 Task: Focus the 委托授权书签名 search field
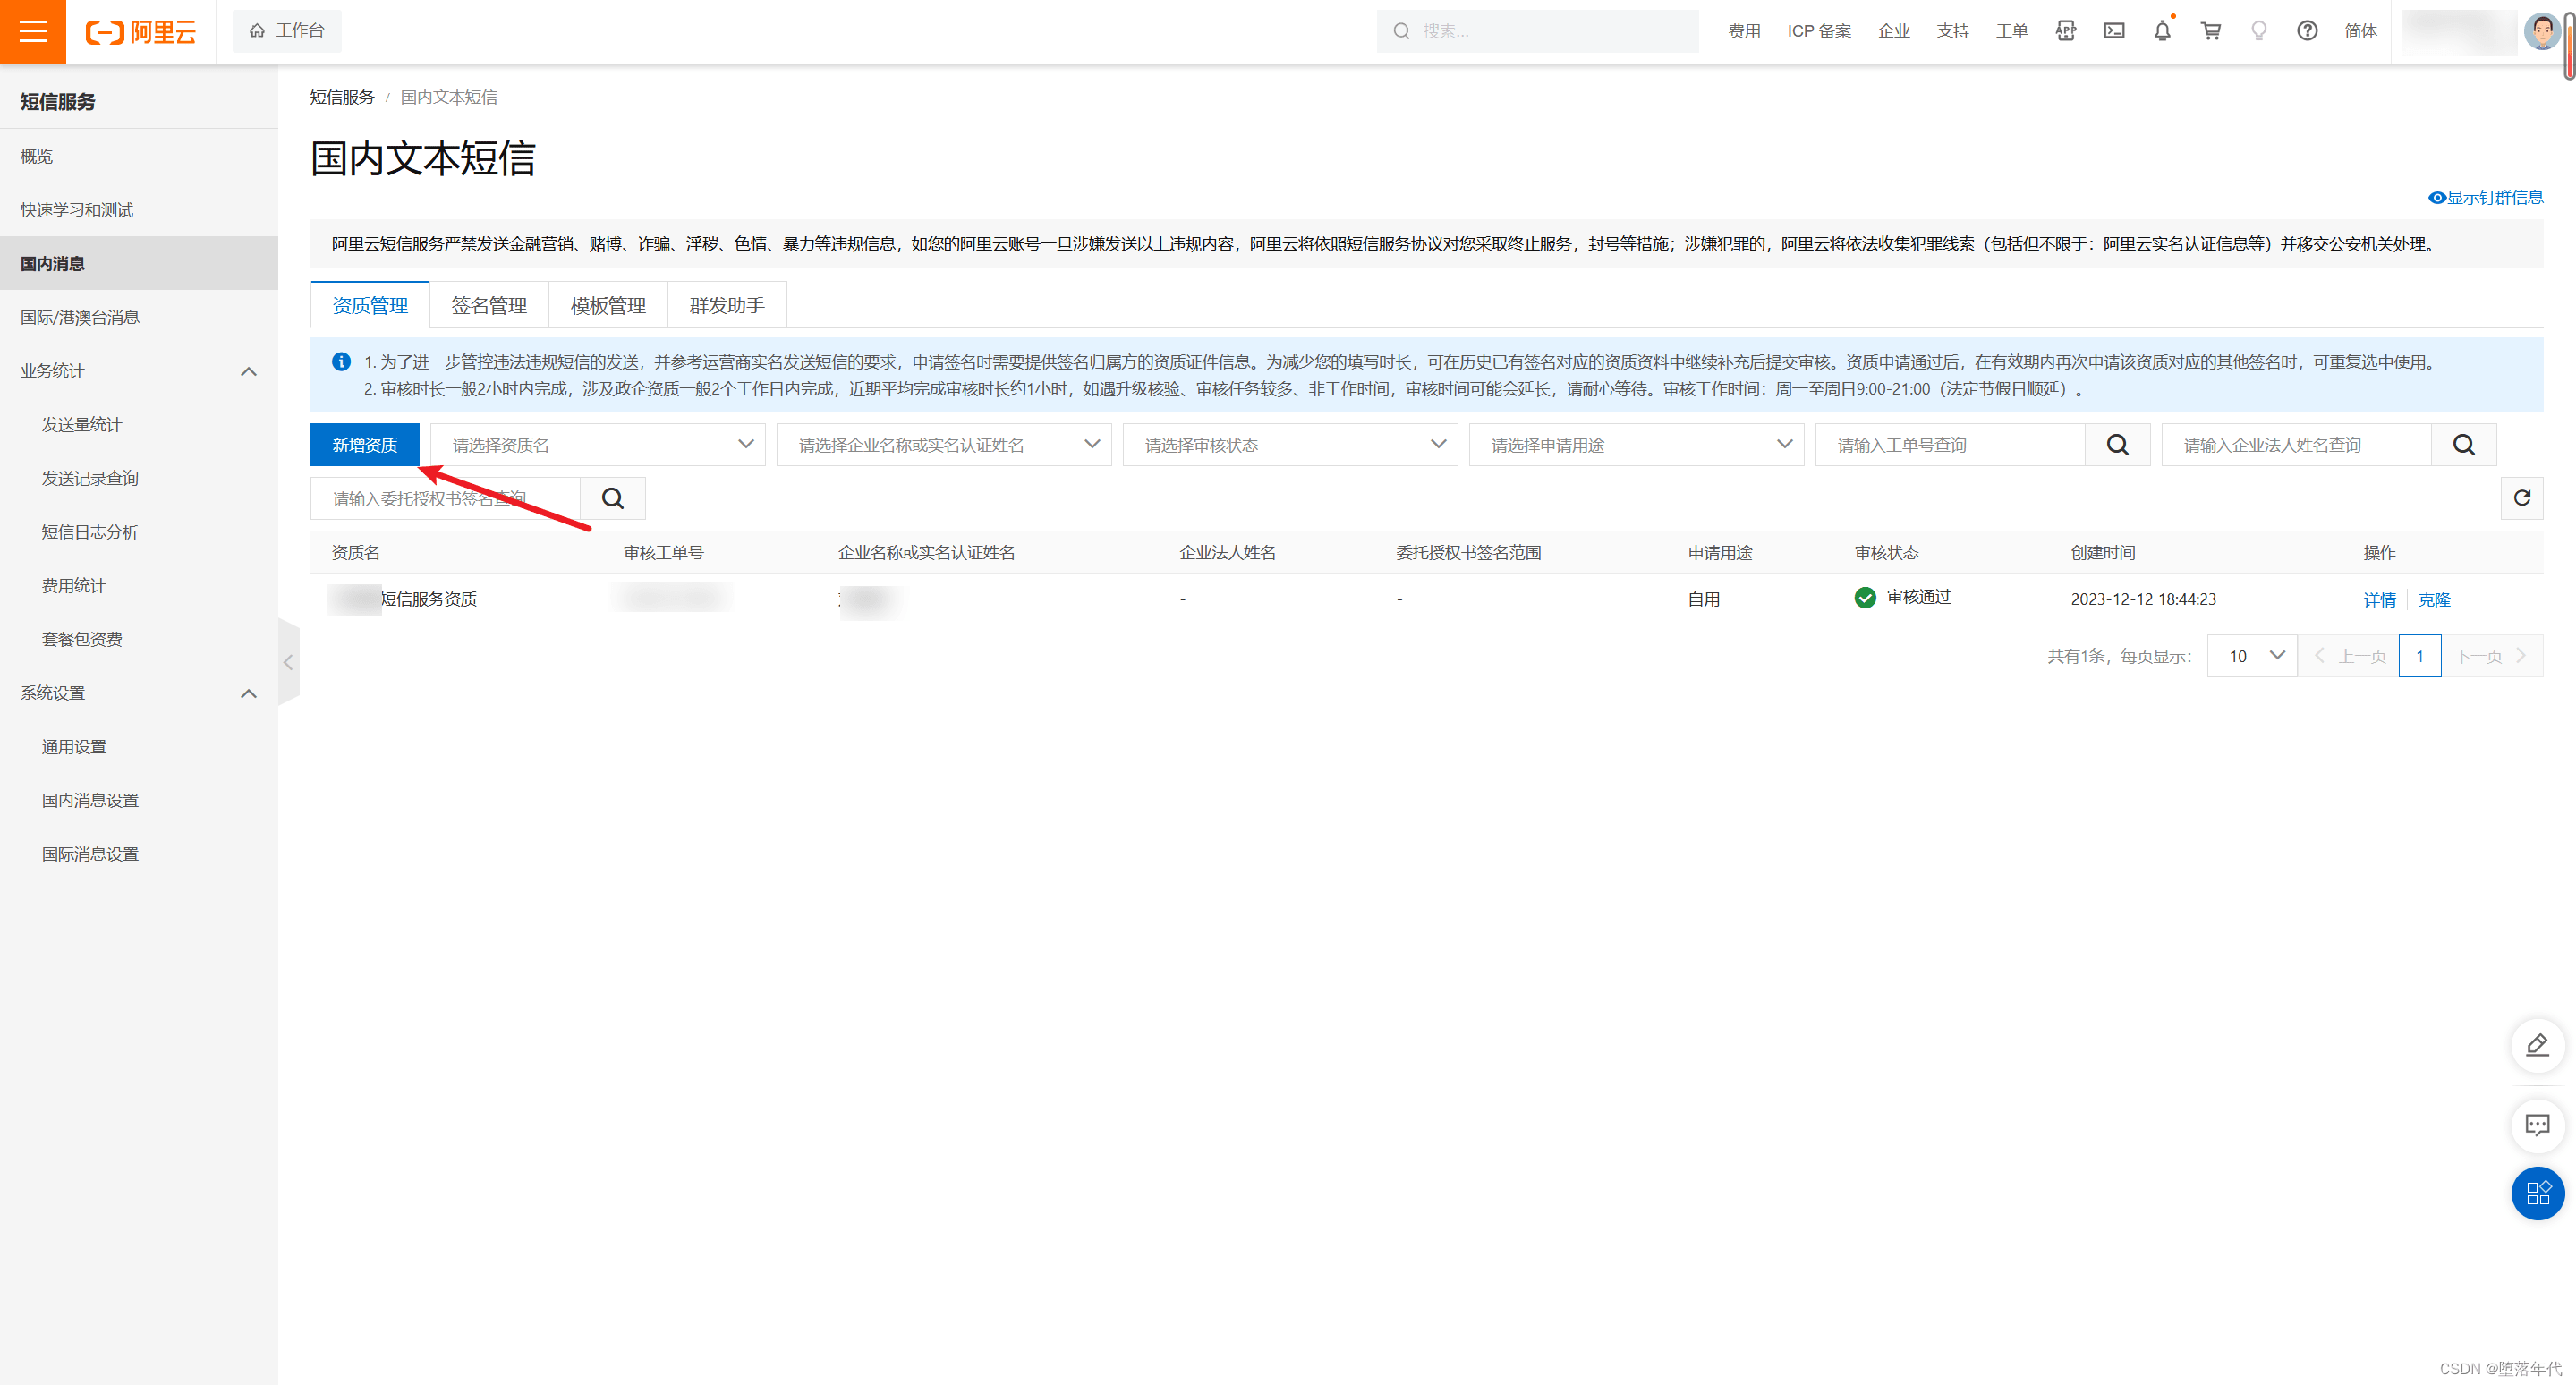point(445,498)
